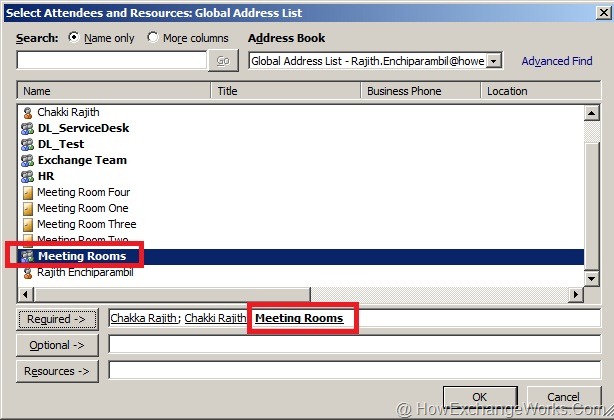Viewport: 614px width, 420px height.
Task: Select More columns search option
Action: (x=153, y=38)
